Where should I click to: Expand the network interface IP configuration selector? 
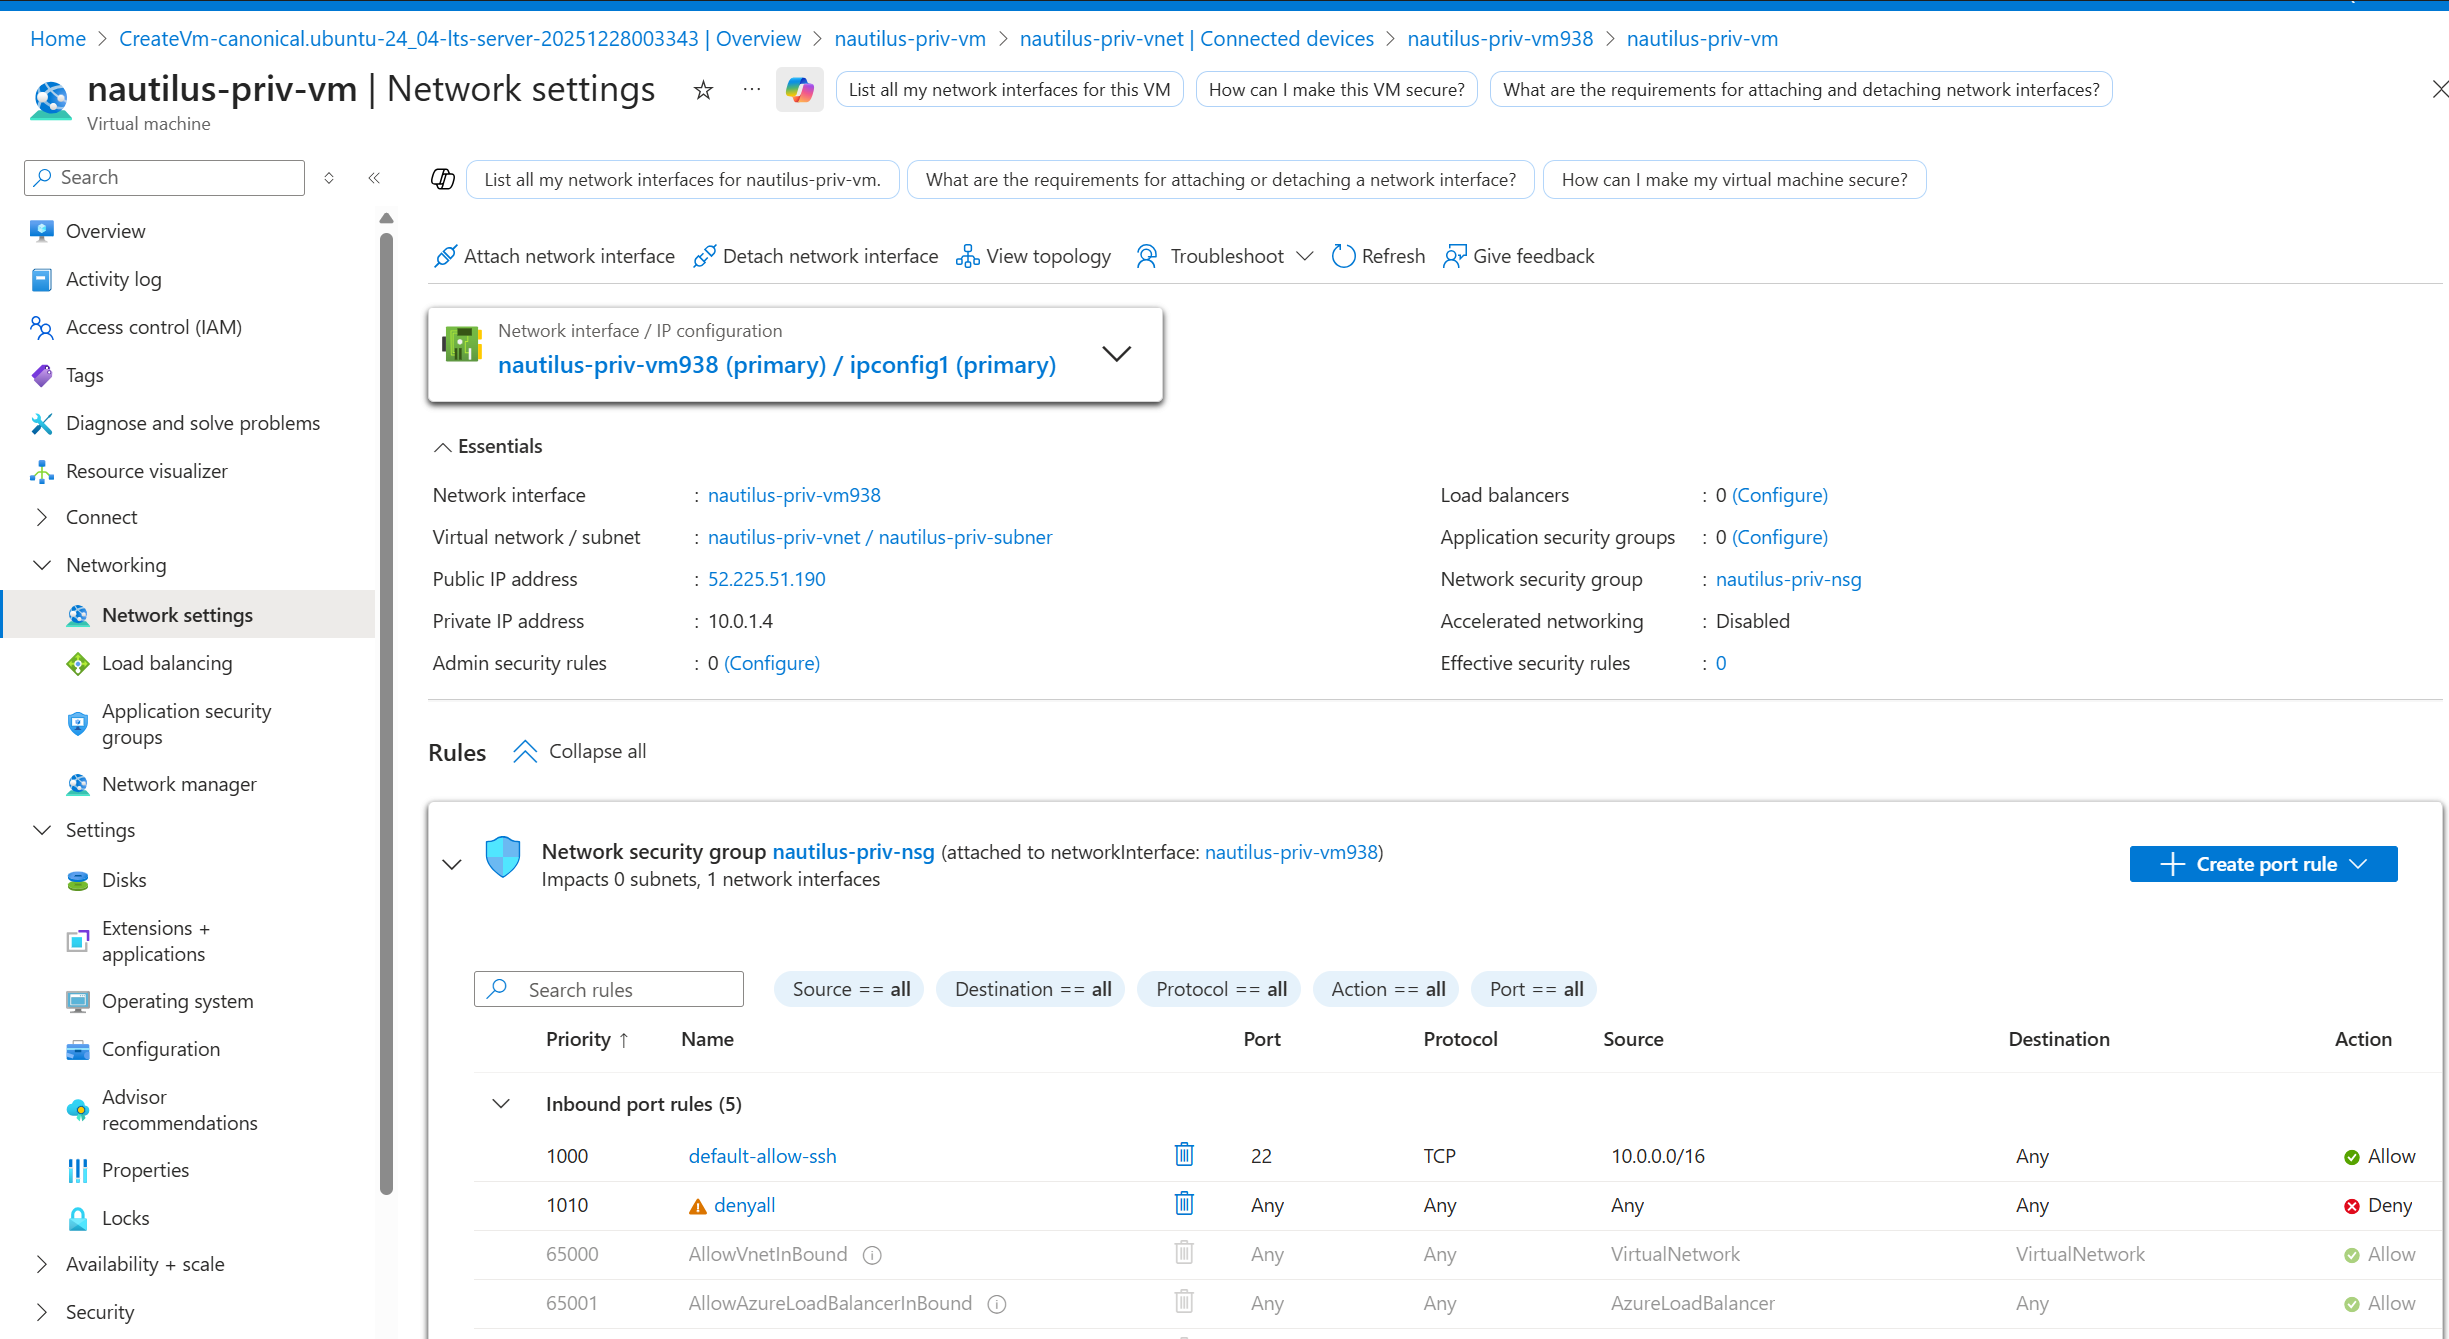pyautogui.click(x=1116, y=354)
